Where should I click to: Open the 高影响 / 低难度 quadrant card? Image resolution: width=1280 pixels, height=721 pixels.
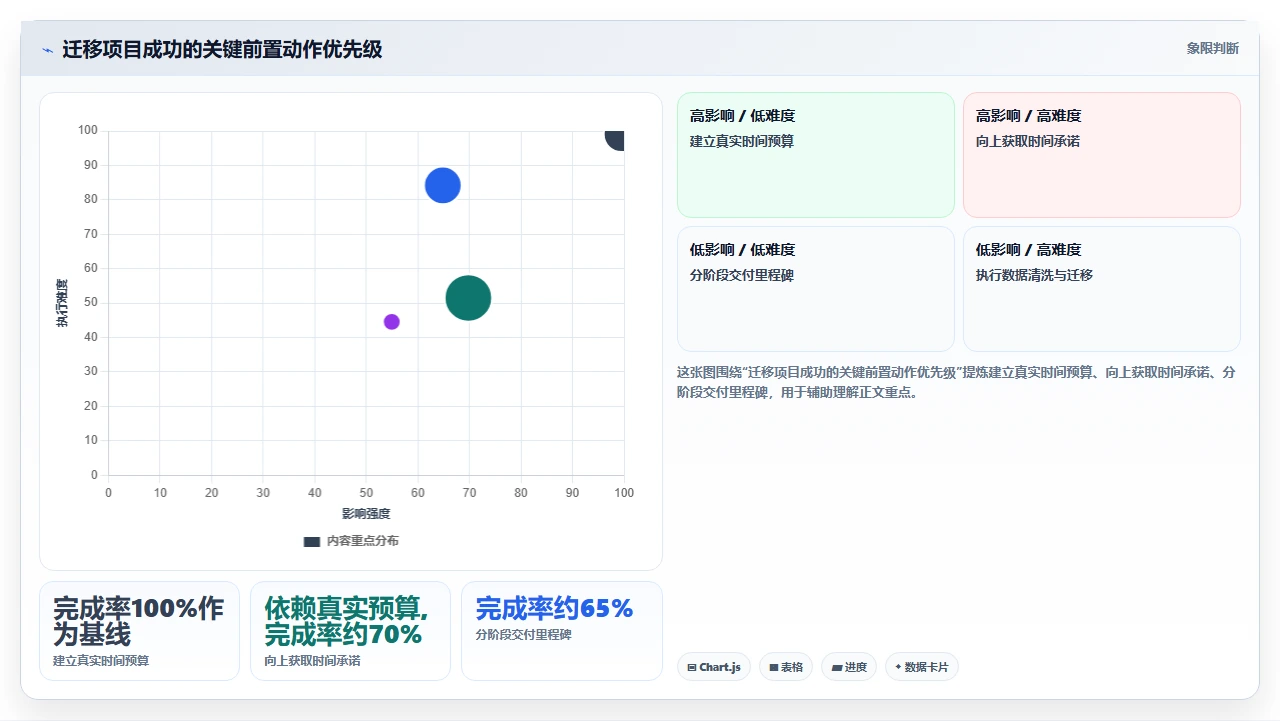point(816,155)
